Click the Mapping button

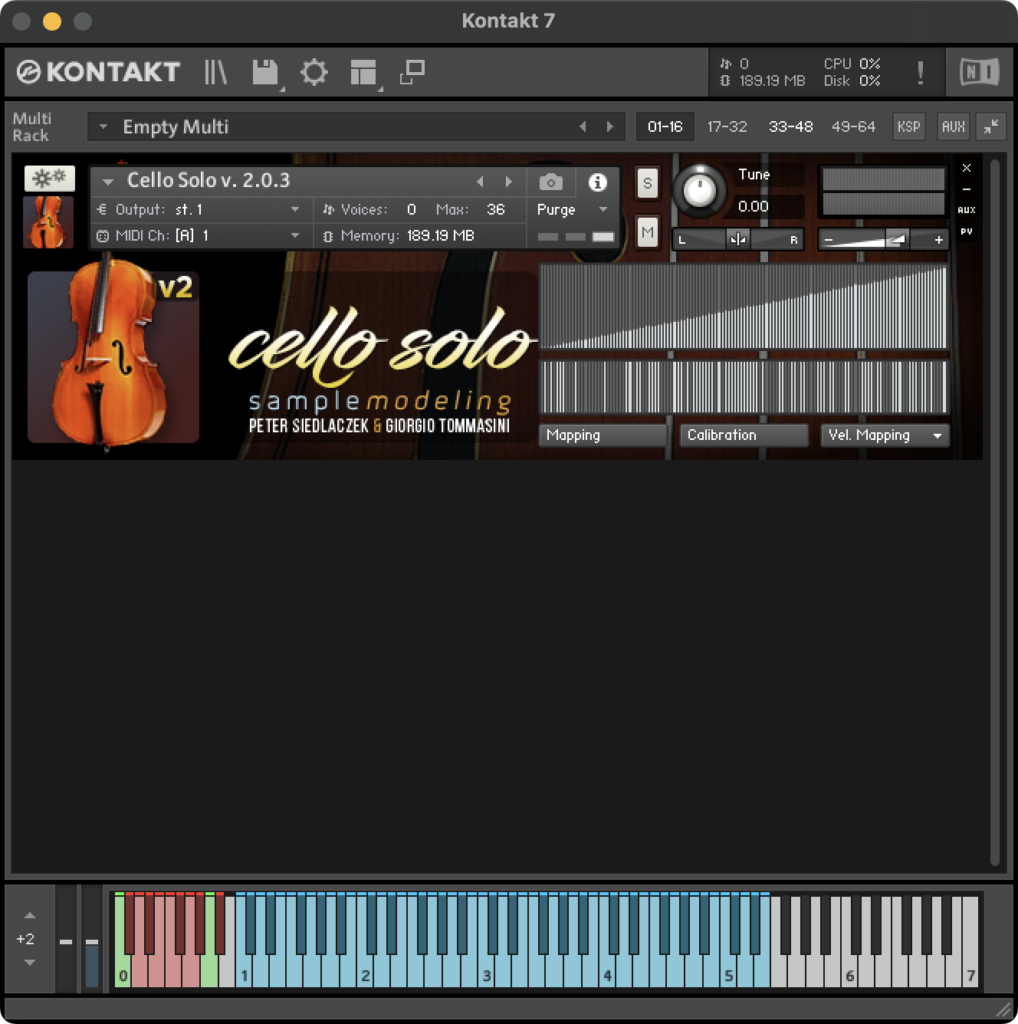click(602, 435)
